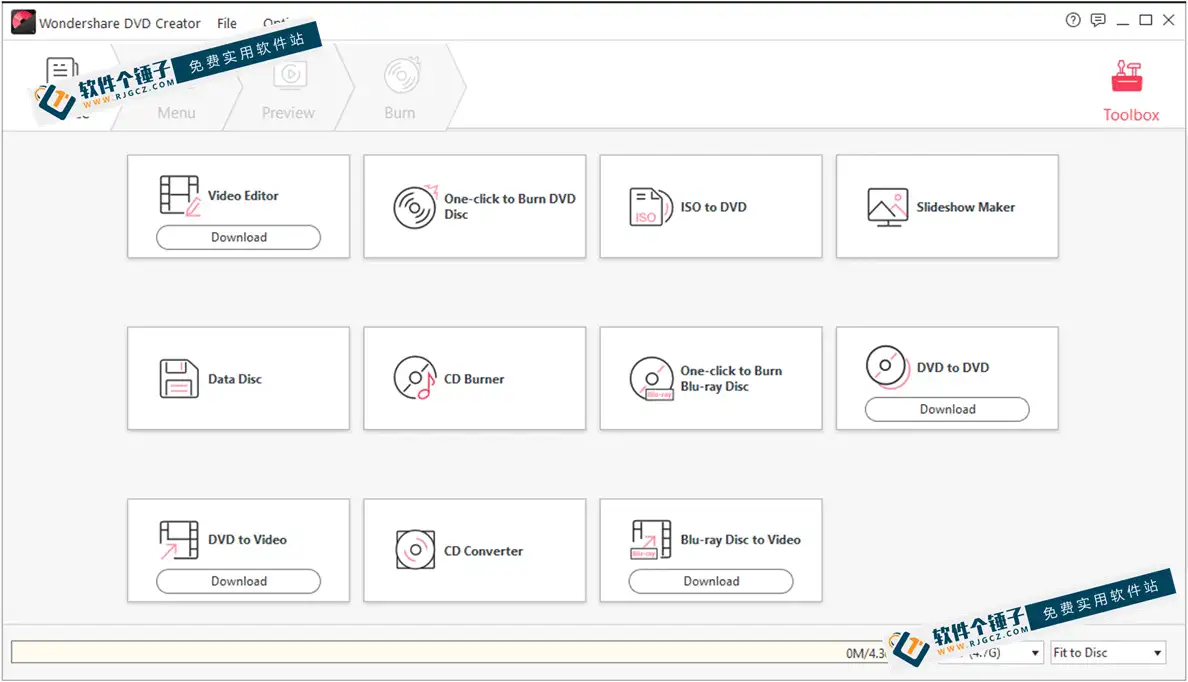This screenshot has height=682, width=1188.
Task: Select the DVD to DVD disc icon
Action: 887,368
